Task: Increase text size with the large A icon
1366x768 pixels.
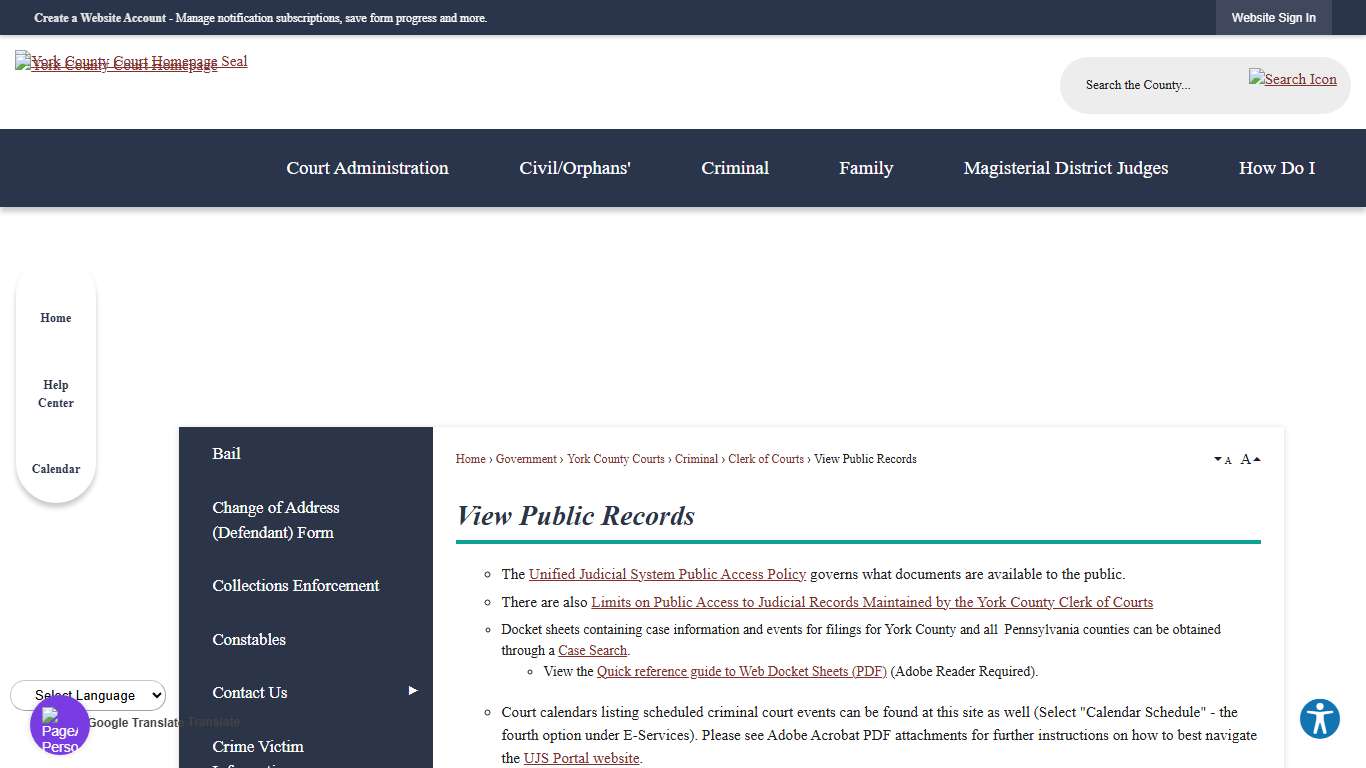Action: pyautogui.click(x=1246, y=458)
